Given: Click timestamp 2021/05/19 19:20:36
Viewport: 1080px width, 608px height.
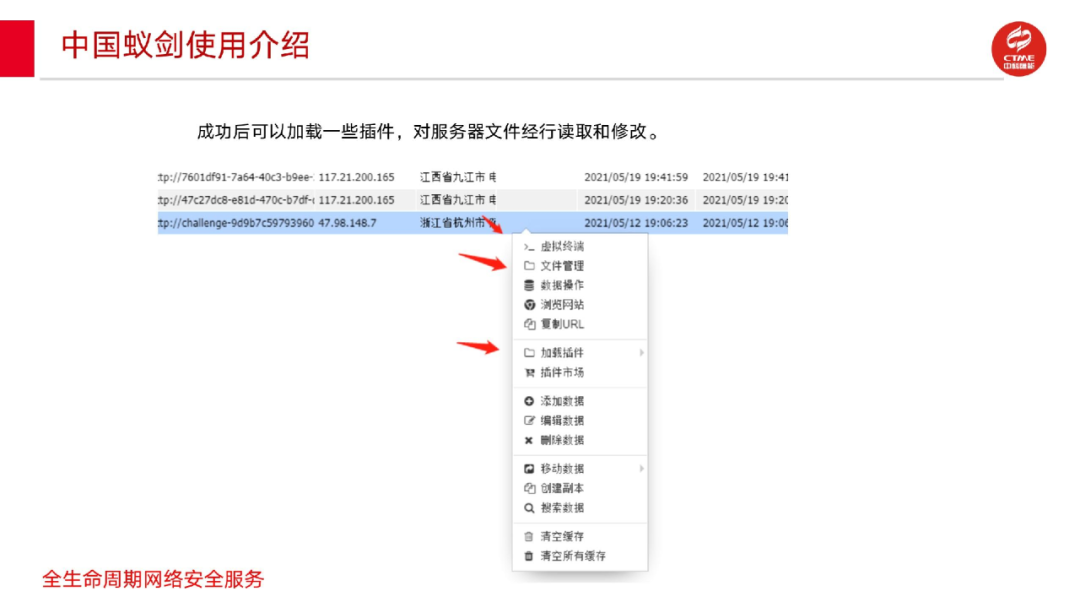Looking at the screenshot, I should [x=636, y=200].
